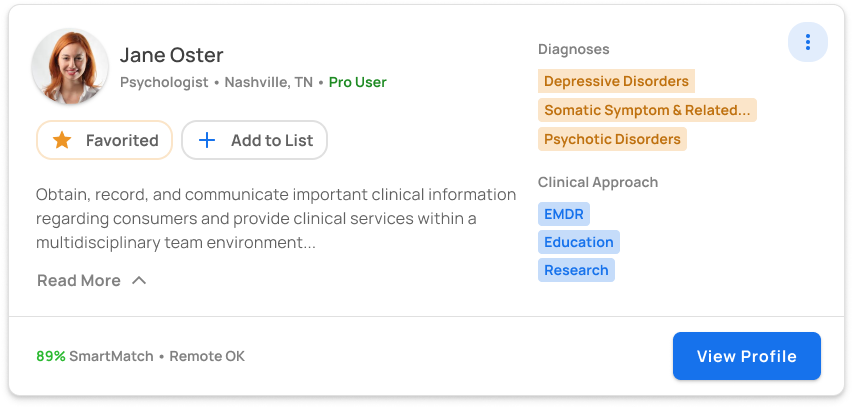Click the Pro User badge label
This screenshot has width=853, height=408.
click(357, 82)
